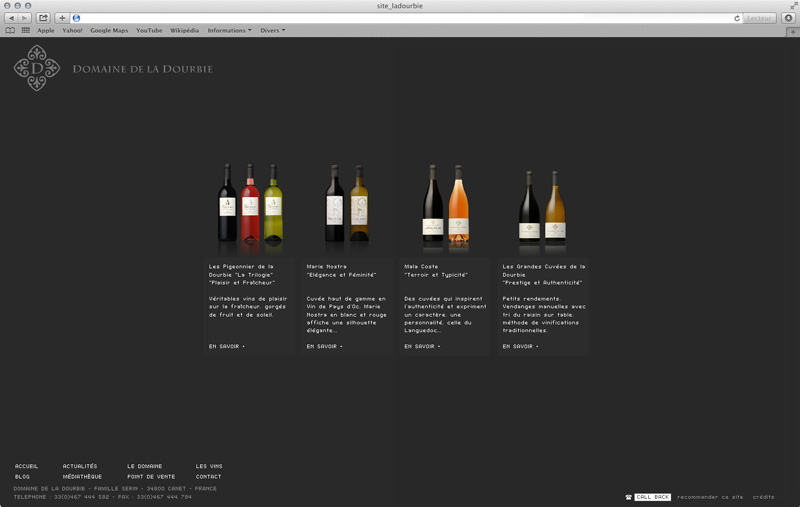800x507 pixels.
Task: Click the plus add bookmark button
Action: click(x=62, y=18)
